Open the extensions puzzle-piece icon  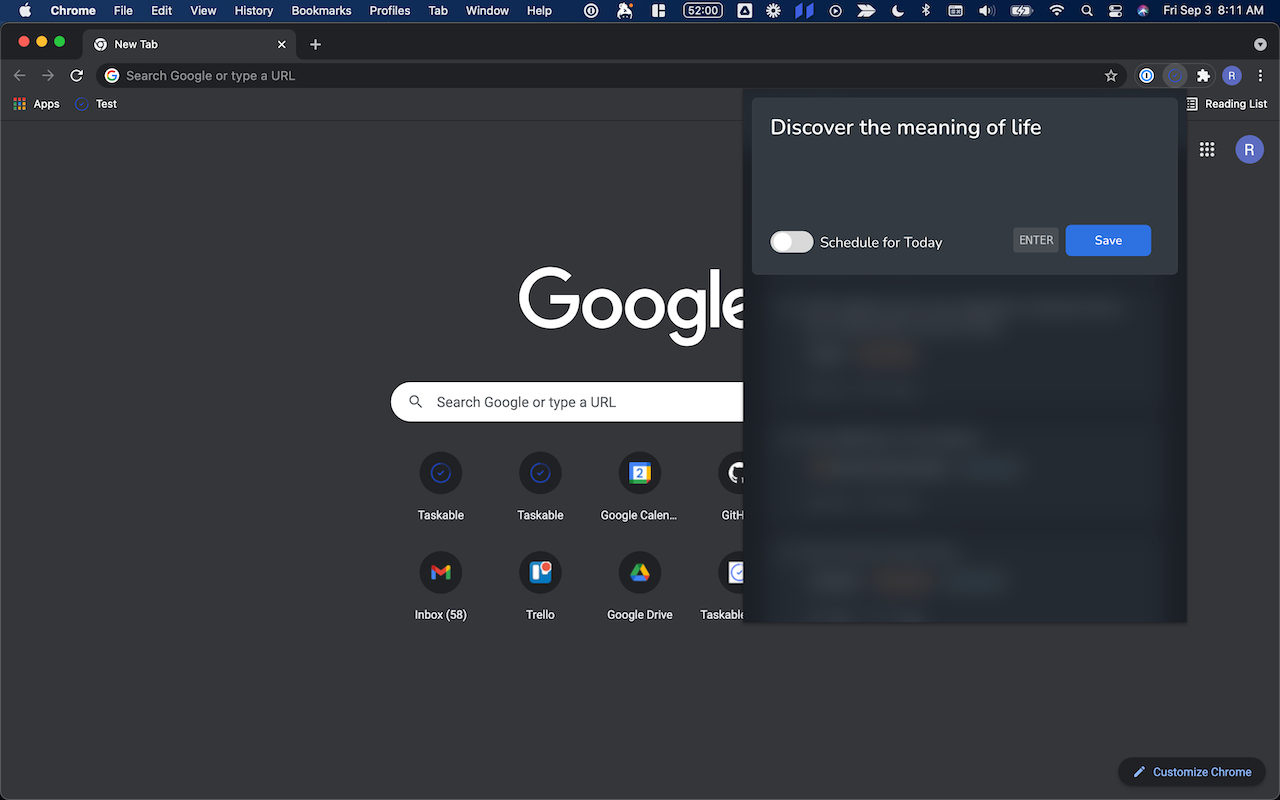pos(1203,75)
